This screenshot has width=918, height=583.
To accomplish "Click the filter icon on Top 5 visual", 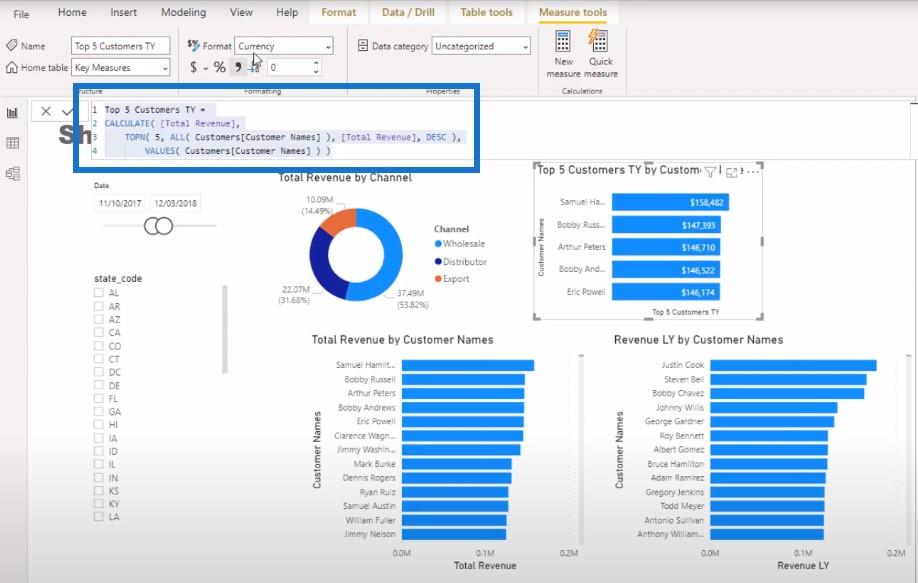I will tap(710, 172).
